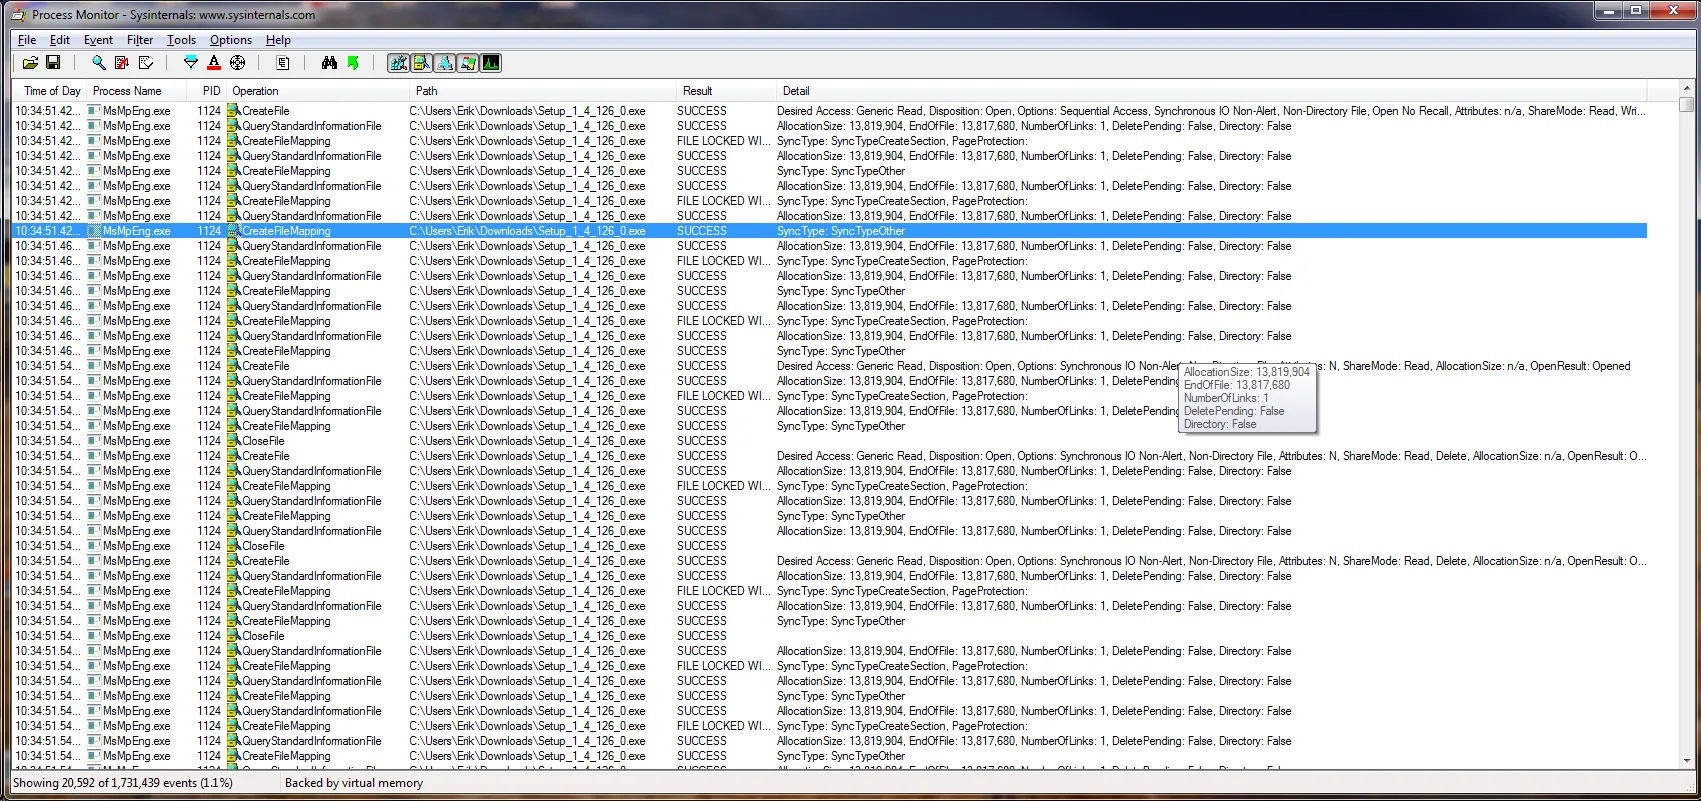Select the highlighted CreateFileMapping event row
Screen dimensions: 1701x801
(x=830, y=231)
